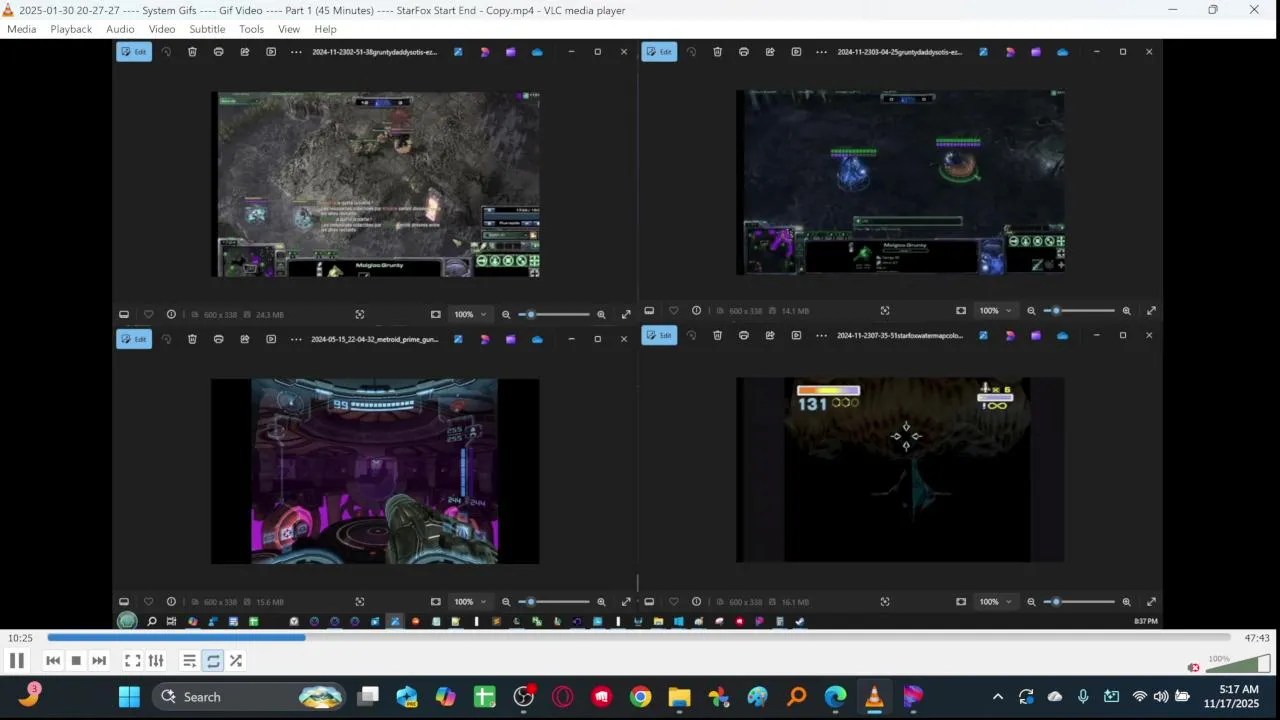Zoom out in the metroid_prime window
The height and width of the screenshot is (720, 1280).
pyautogui.click(x=506, y=602)
